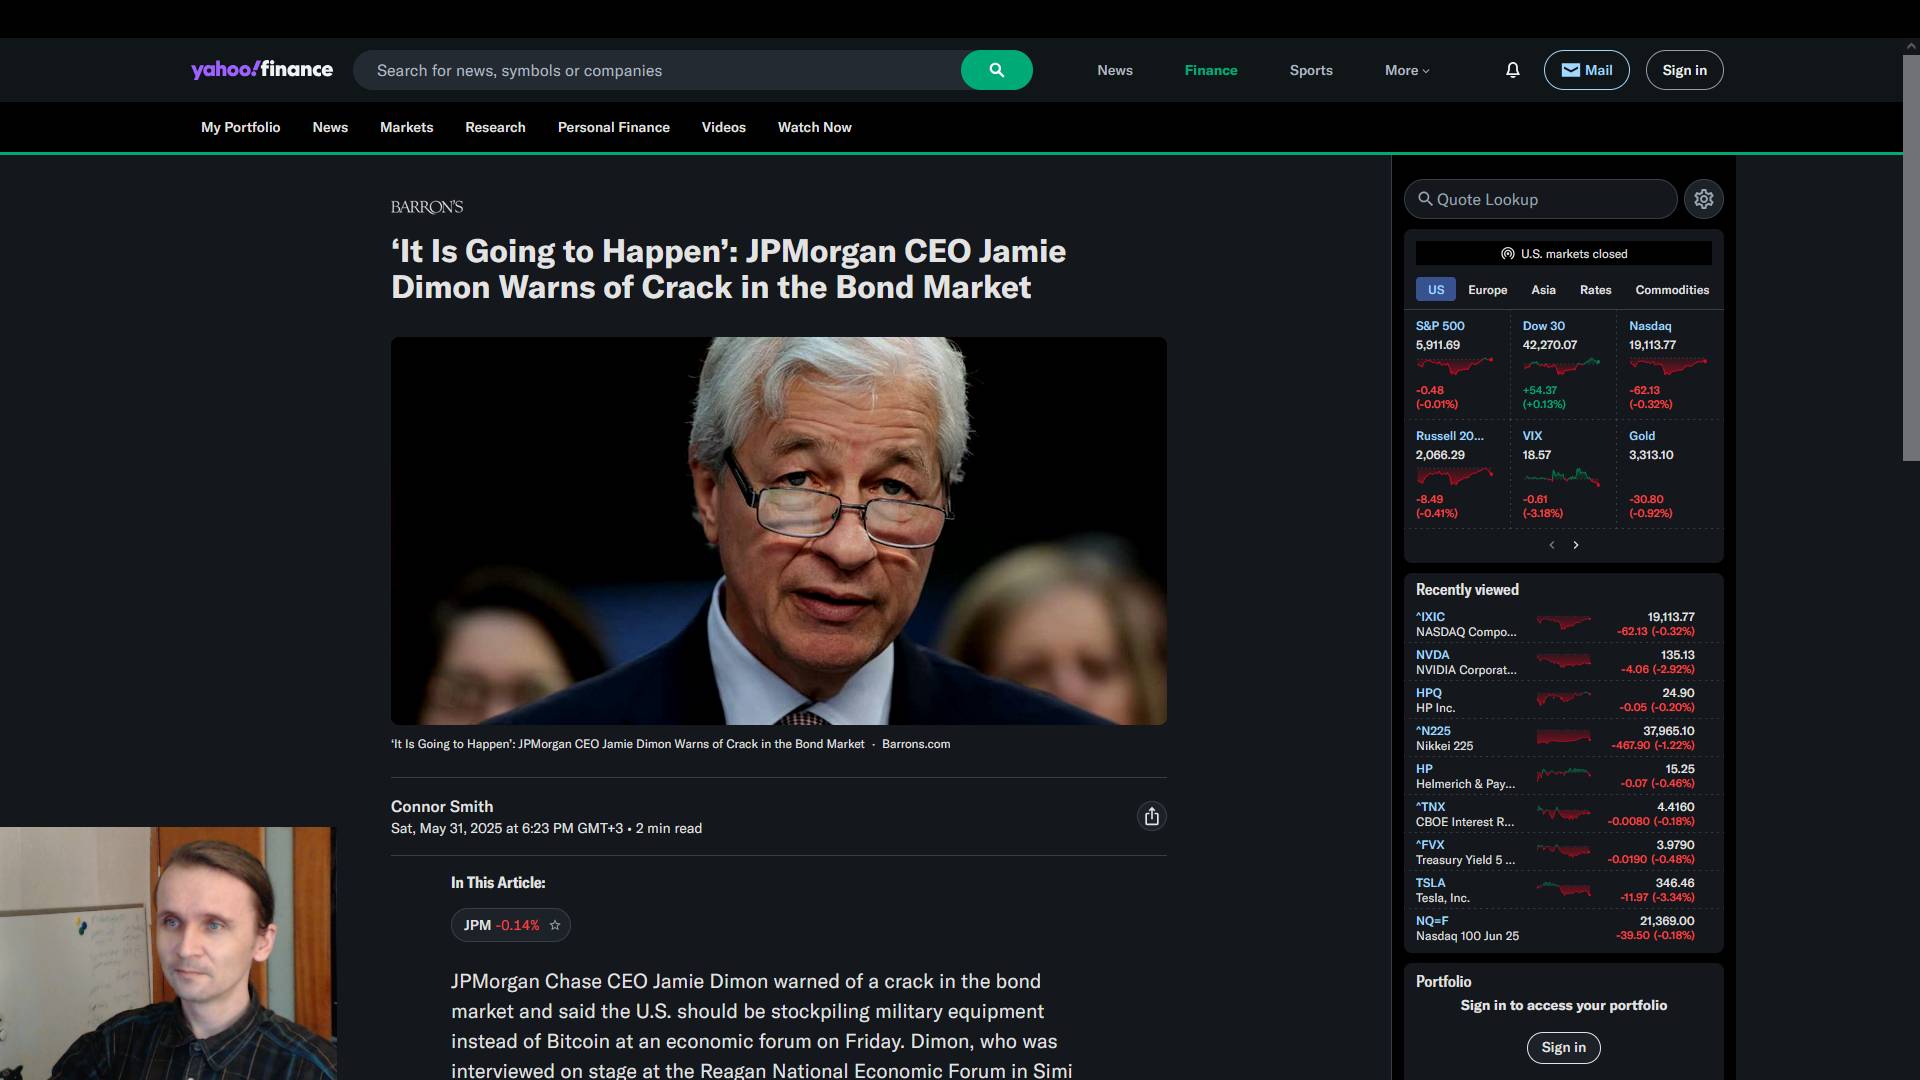The image size is (1920, 1080).
Task: Click the Mail envelope button
Action: click(1586, 70)
